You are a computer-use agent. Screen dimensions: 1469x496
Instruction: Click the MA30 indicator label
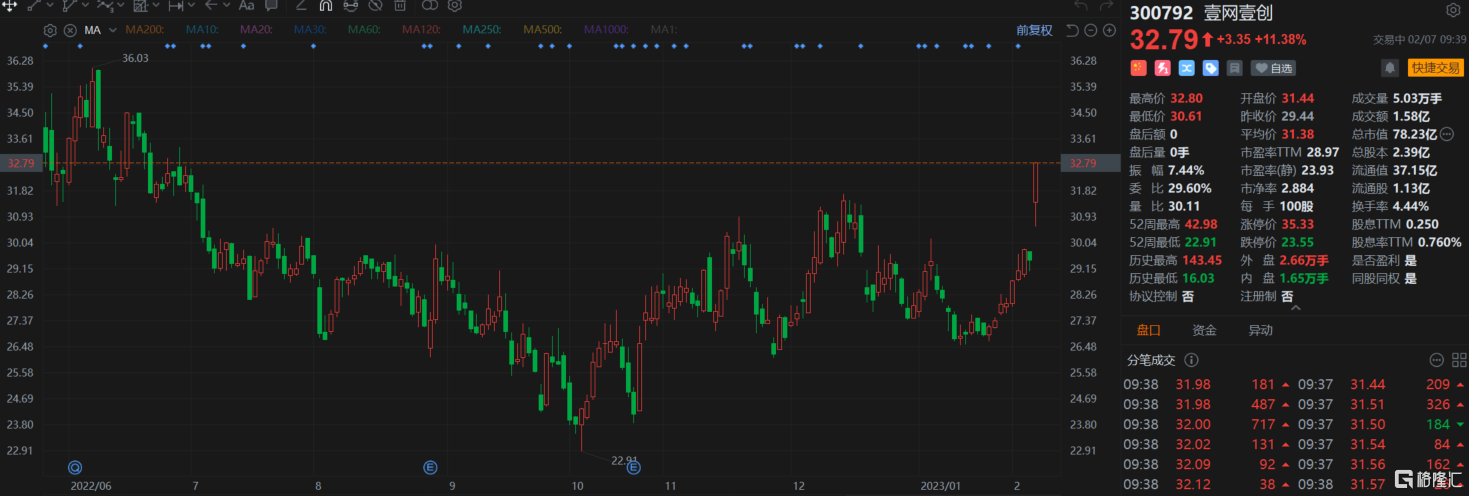[x=310, y=30]
